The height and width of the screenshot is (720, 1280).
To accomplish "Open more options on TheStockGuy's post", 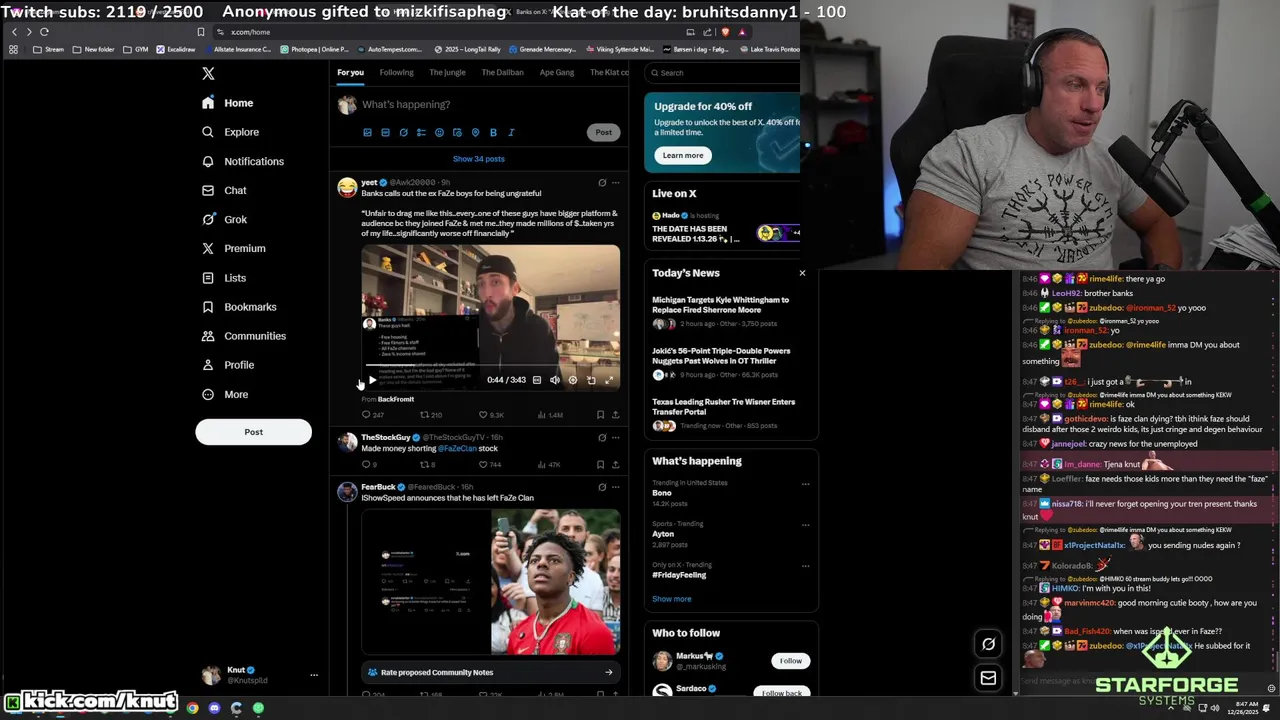I will (x=615, y=437).
